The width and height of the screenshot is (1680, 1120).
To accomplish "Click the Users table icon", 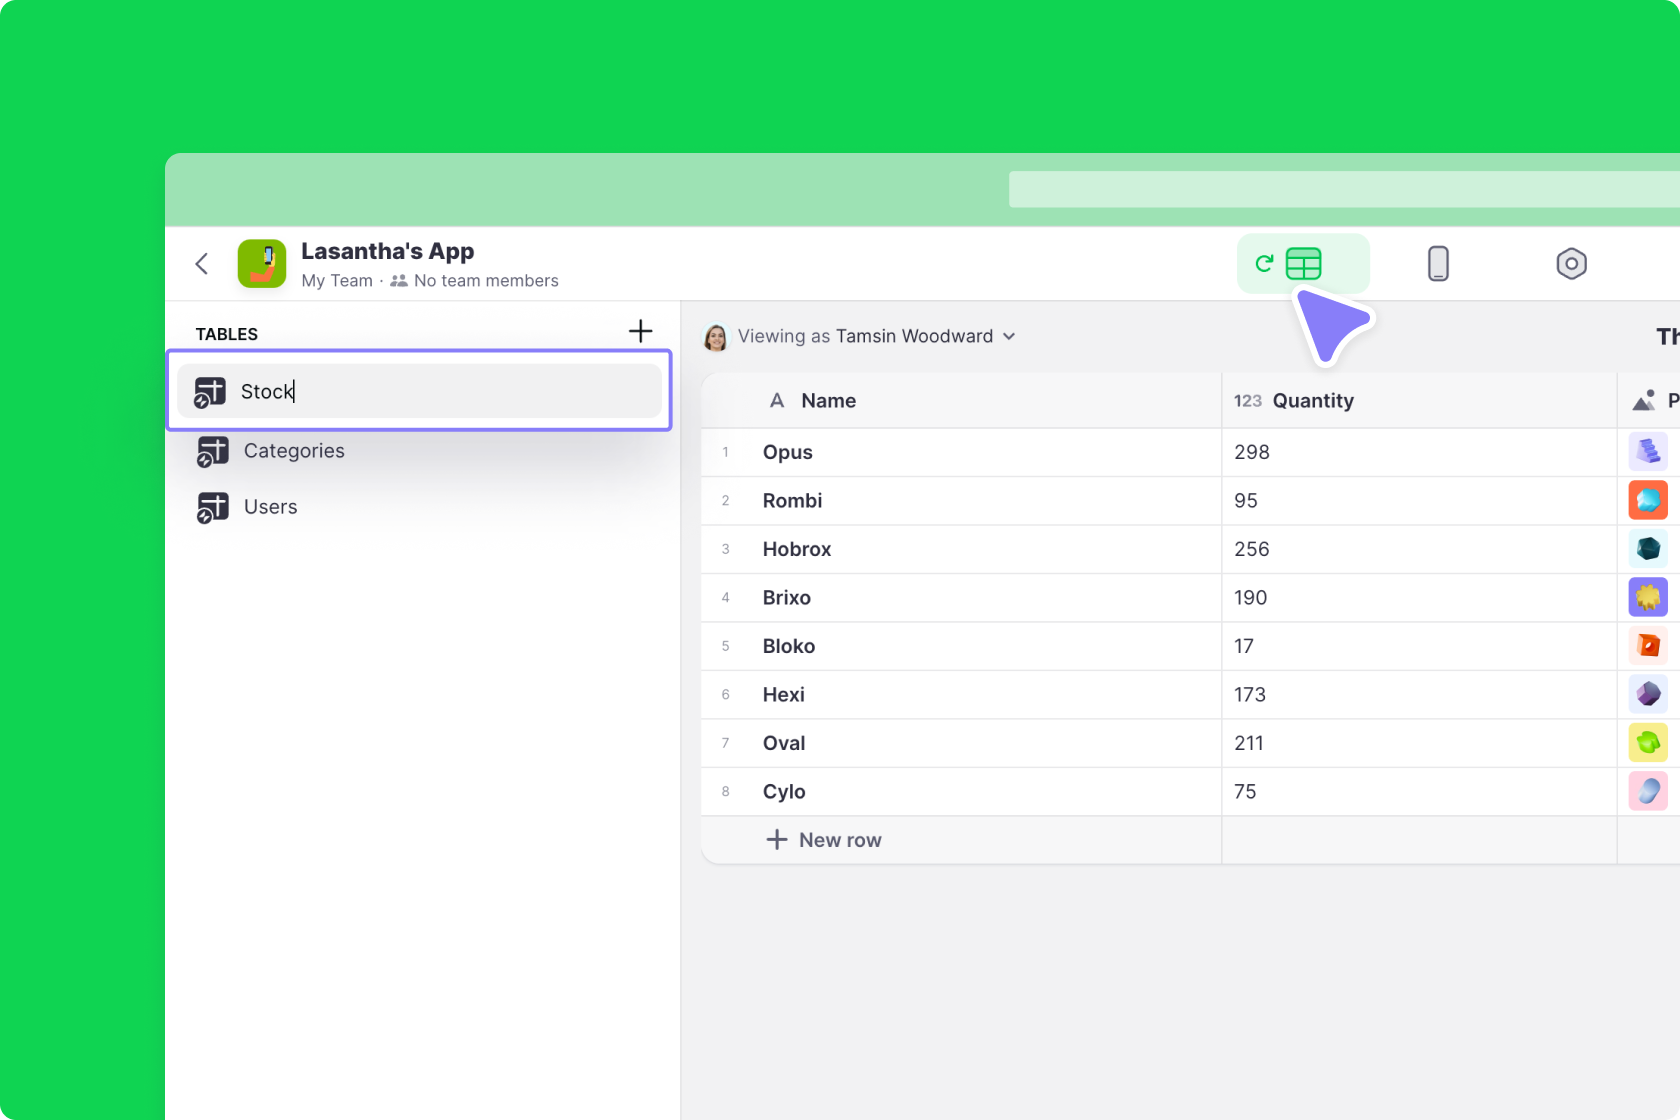I will coord(212,508).
